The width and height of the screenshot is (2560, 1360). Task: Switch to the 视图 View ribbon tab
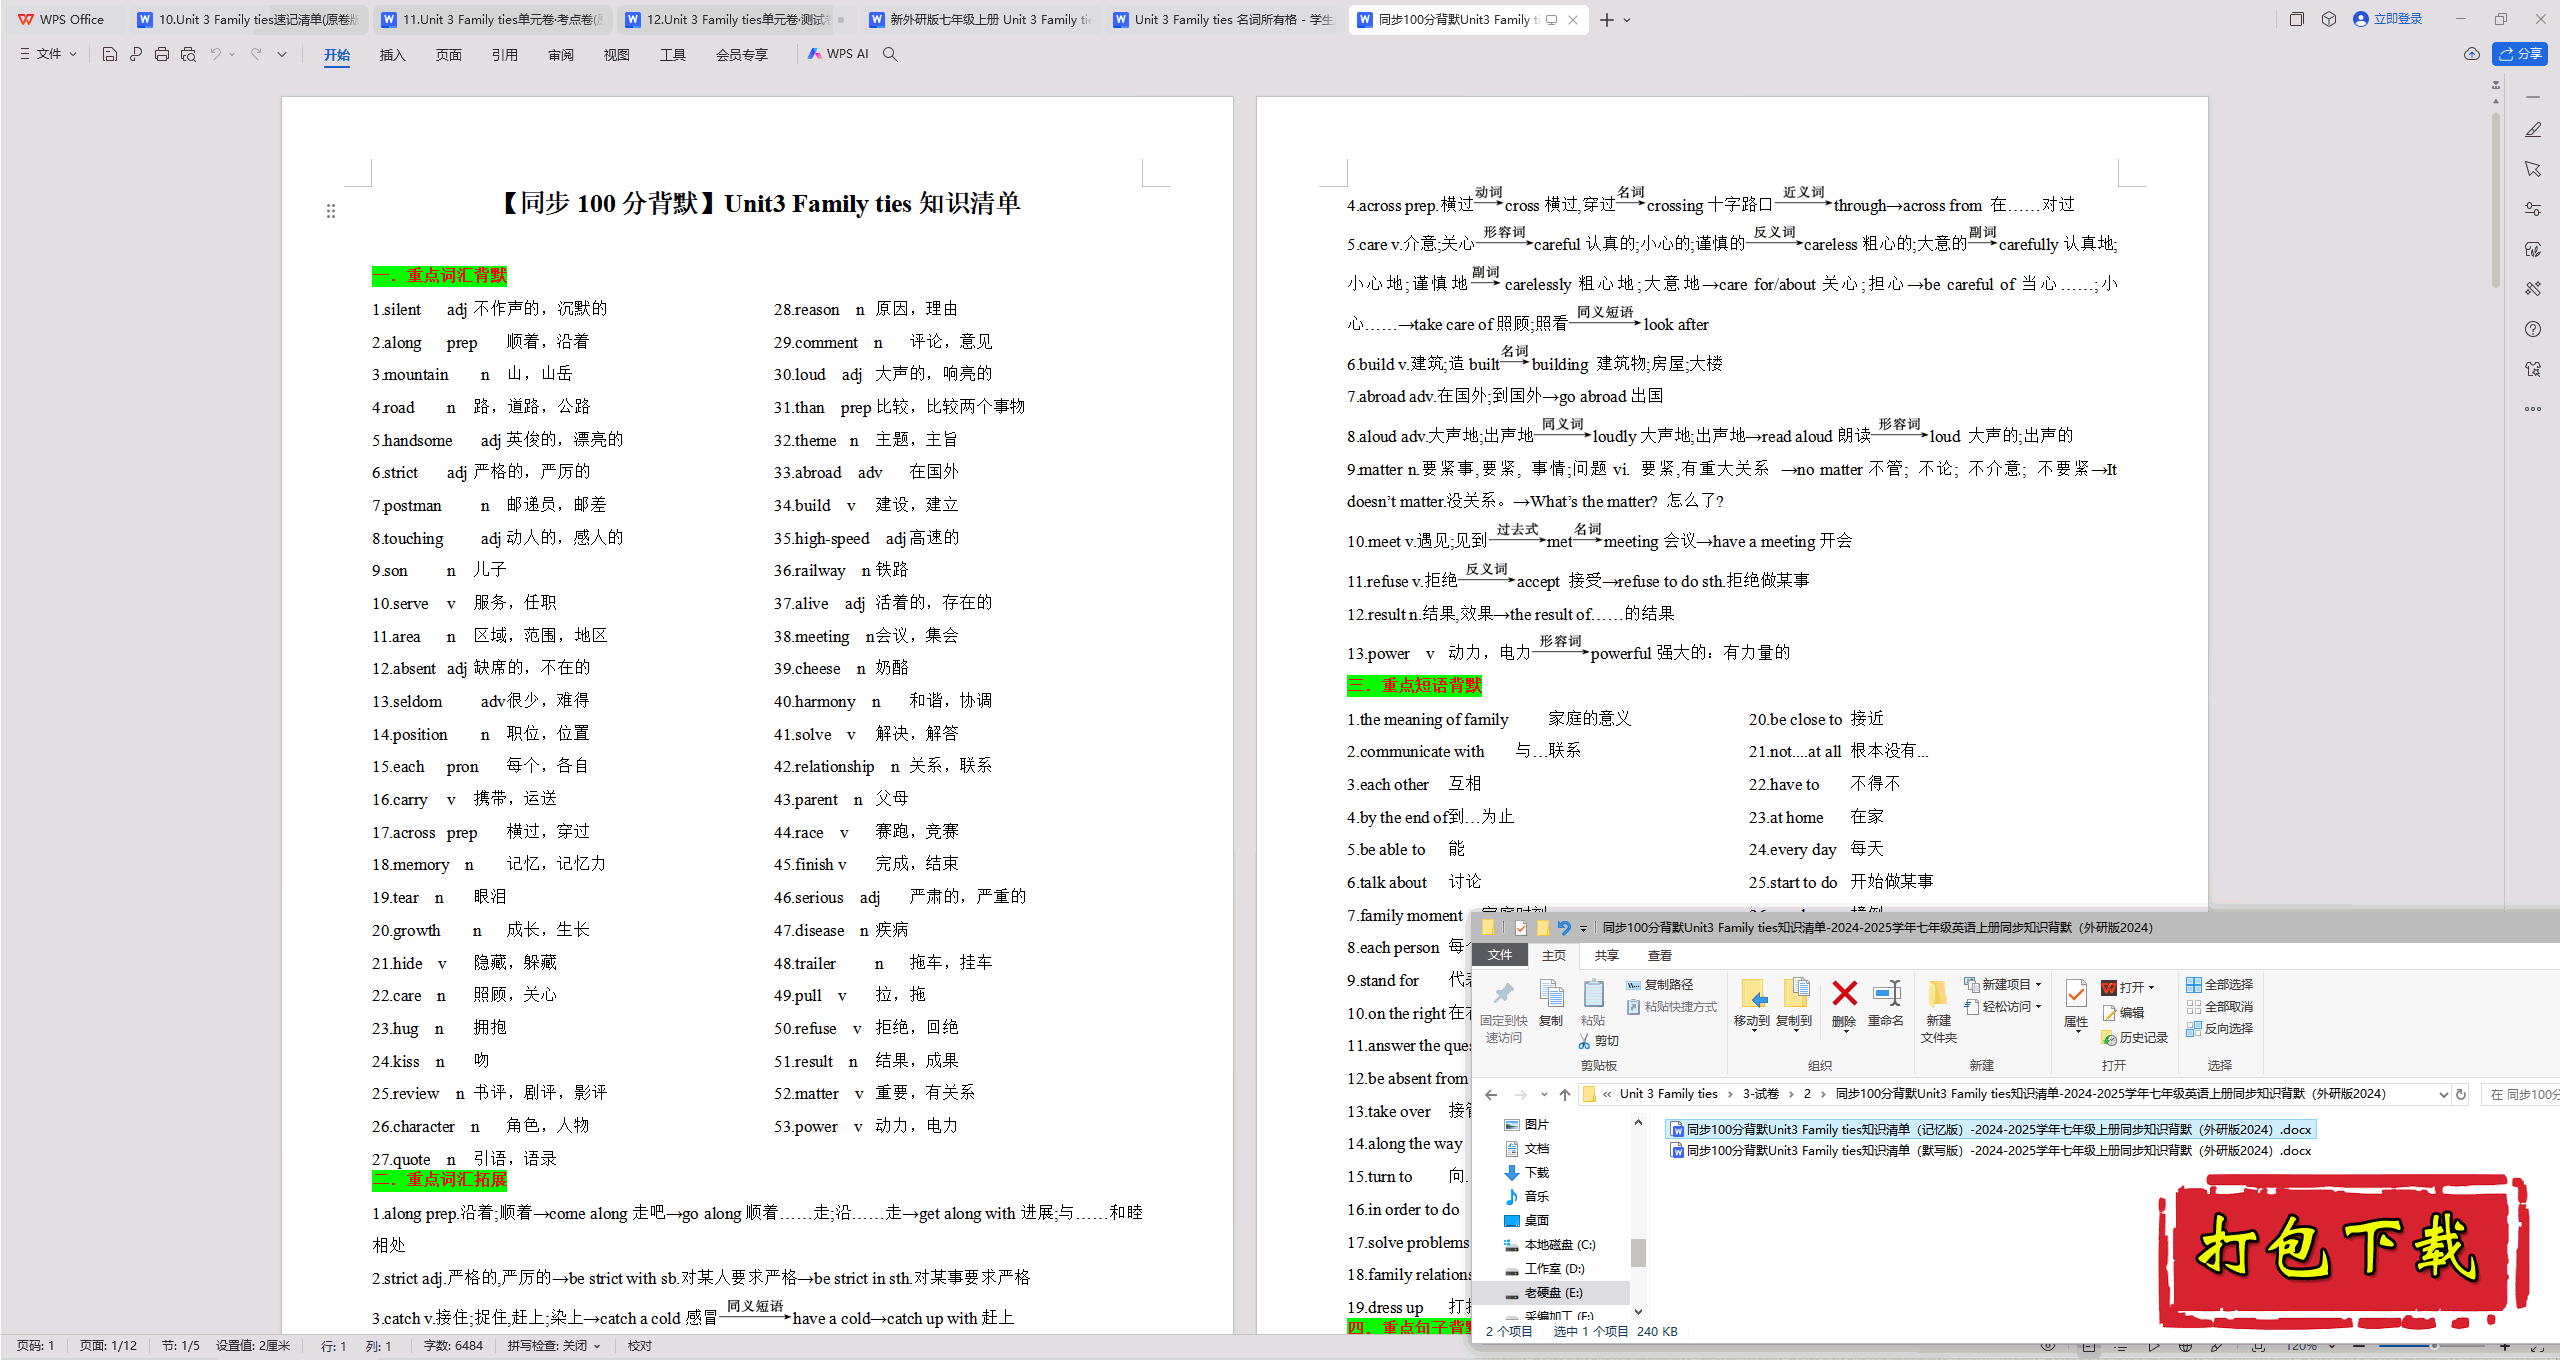click(616, 55)
